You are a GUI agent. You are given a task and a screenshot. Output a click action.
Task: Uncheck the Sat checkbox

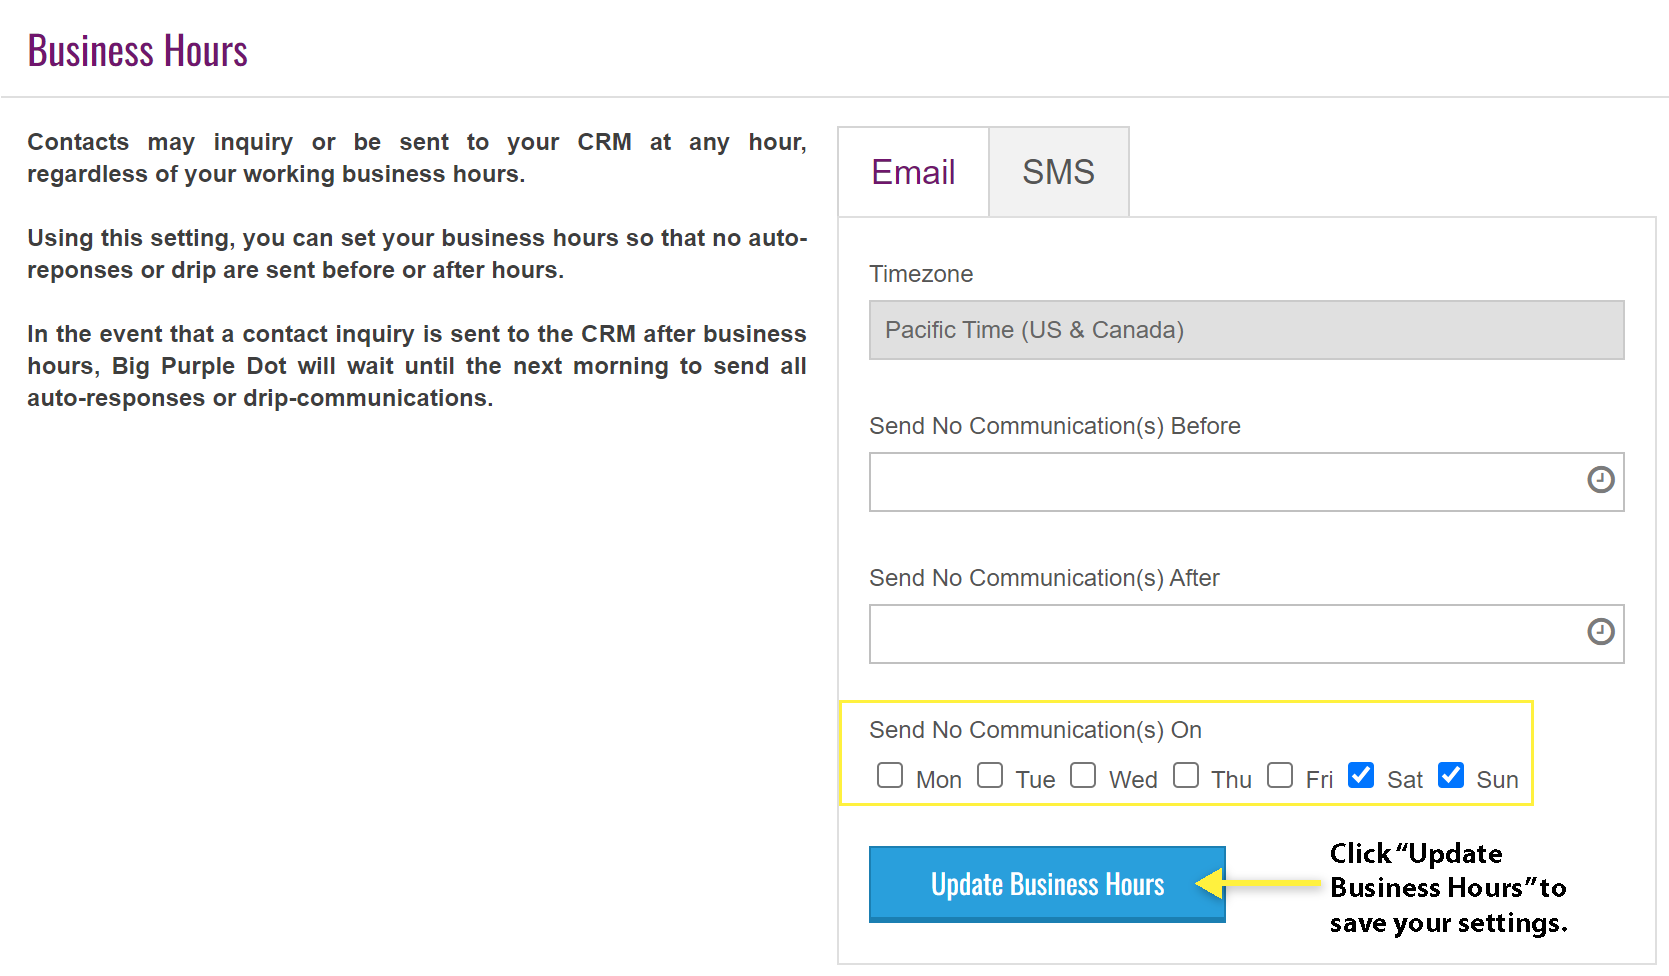click(x=1361, y=776)
